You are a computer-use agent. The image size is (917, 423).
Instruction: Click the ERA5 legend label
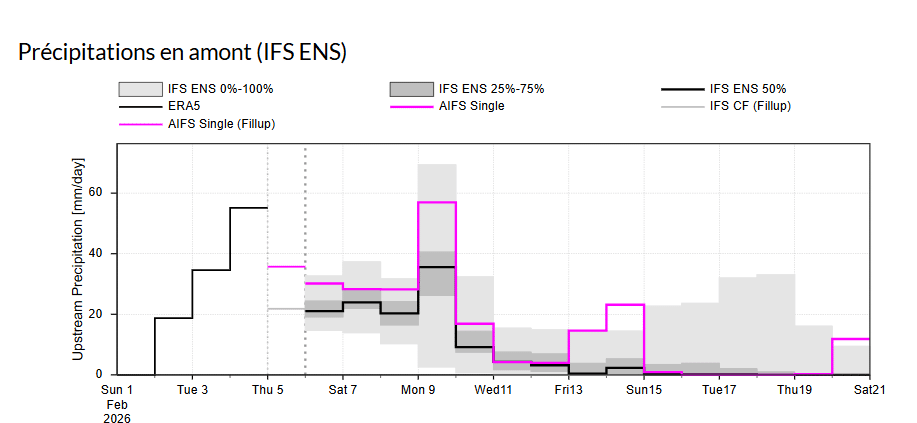pos(184,106)
